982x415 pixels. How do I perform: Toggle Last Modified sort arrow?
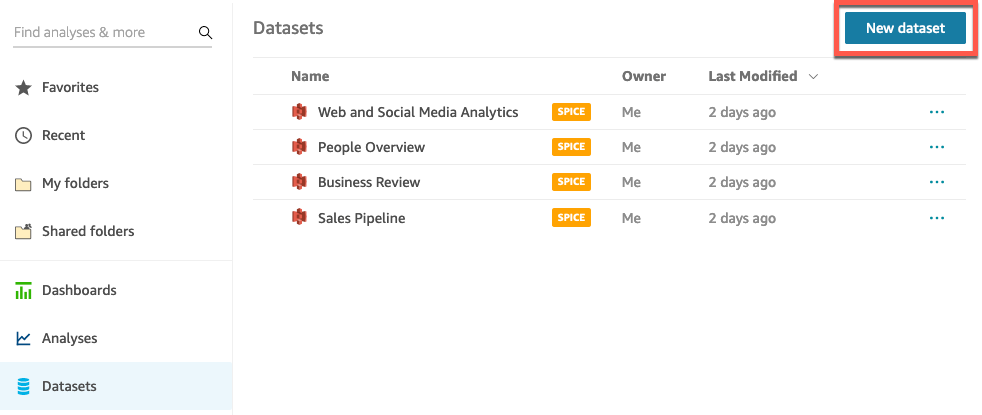[813, 77]
